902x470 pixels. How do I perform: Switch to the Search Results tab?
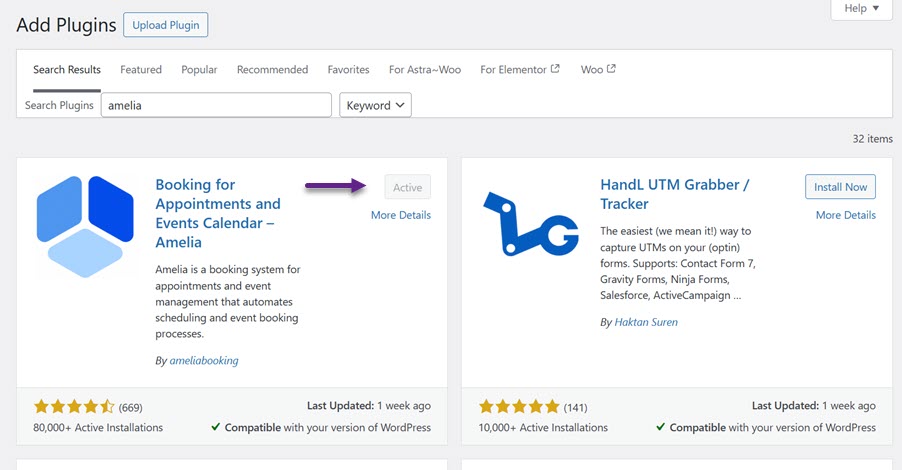point(67,70)
